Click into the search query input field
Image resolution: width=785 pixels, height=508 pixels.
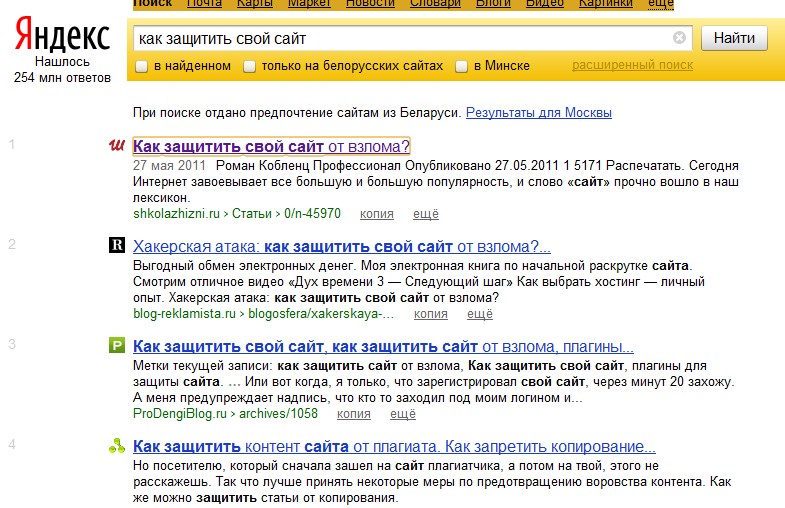pos(400,38)
